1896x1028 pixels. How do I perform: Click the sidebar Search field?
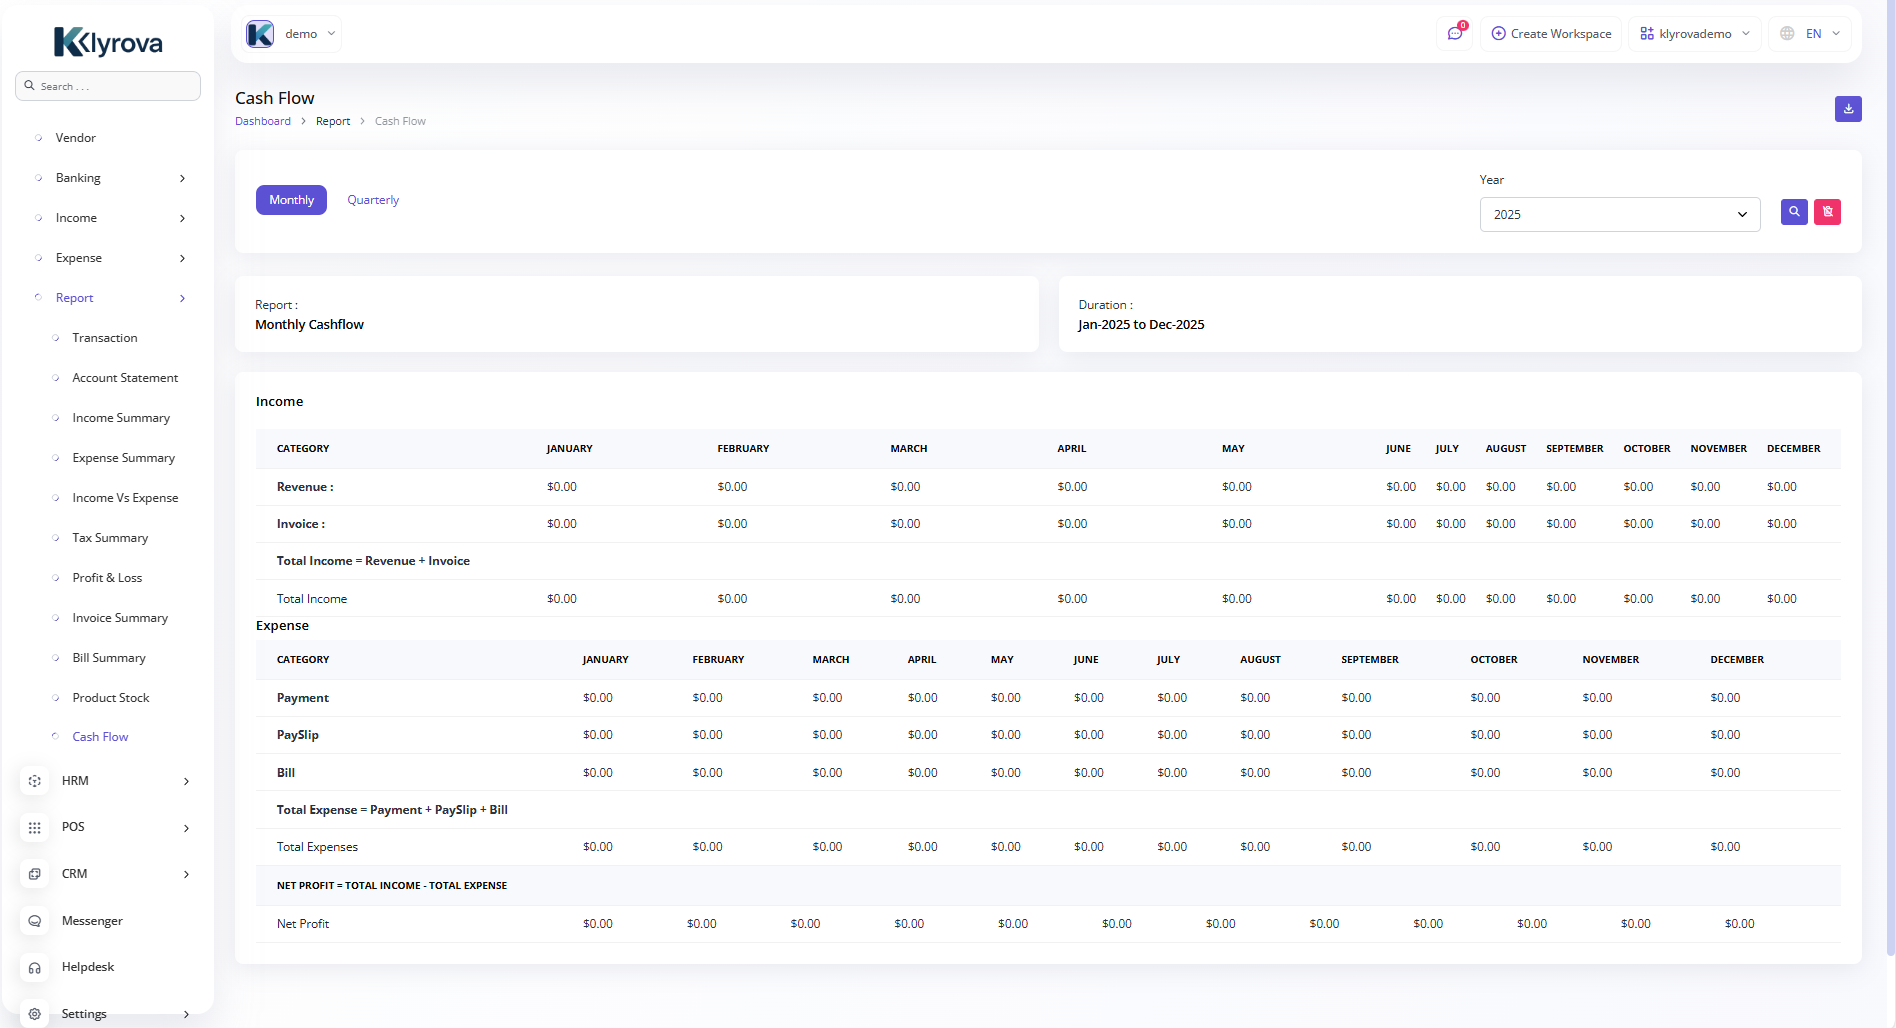pos(108,86)
